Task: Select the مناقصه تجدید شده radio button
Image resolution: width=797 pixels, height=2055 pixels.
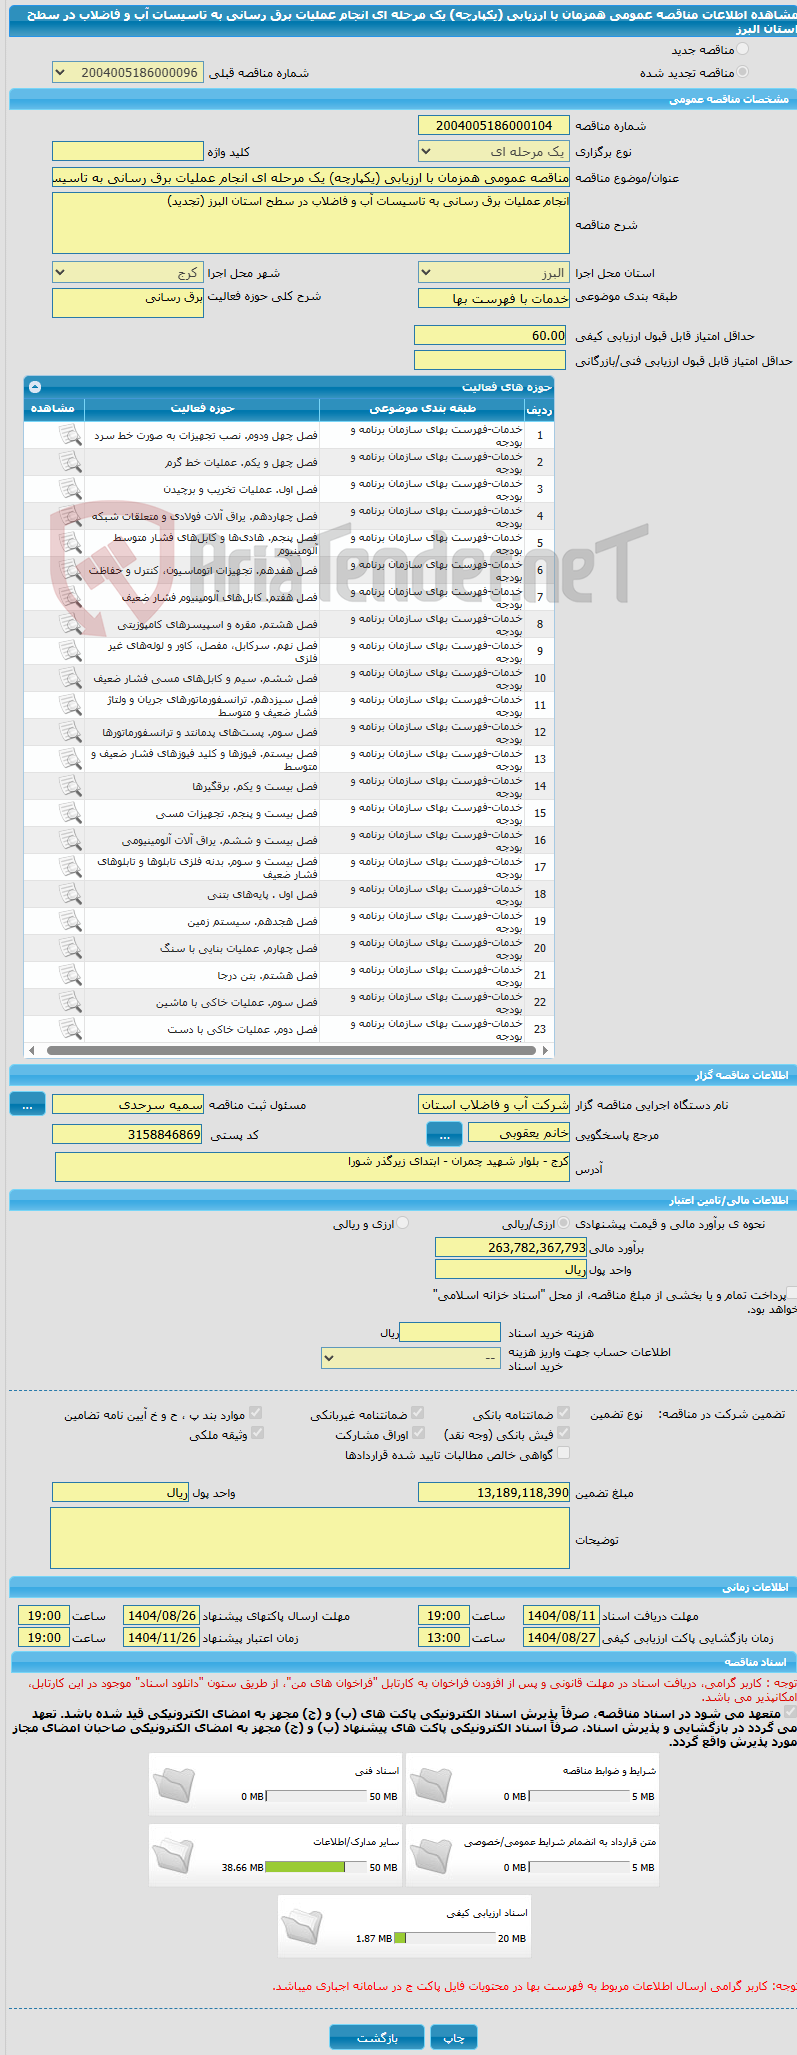Action: (742, 72)
